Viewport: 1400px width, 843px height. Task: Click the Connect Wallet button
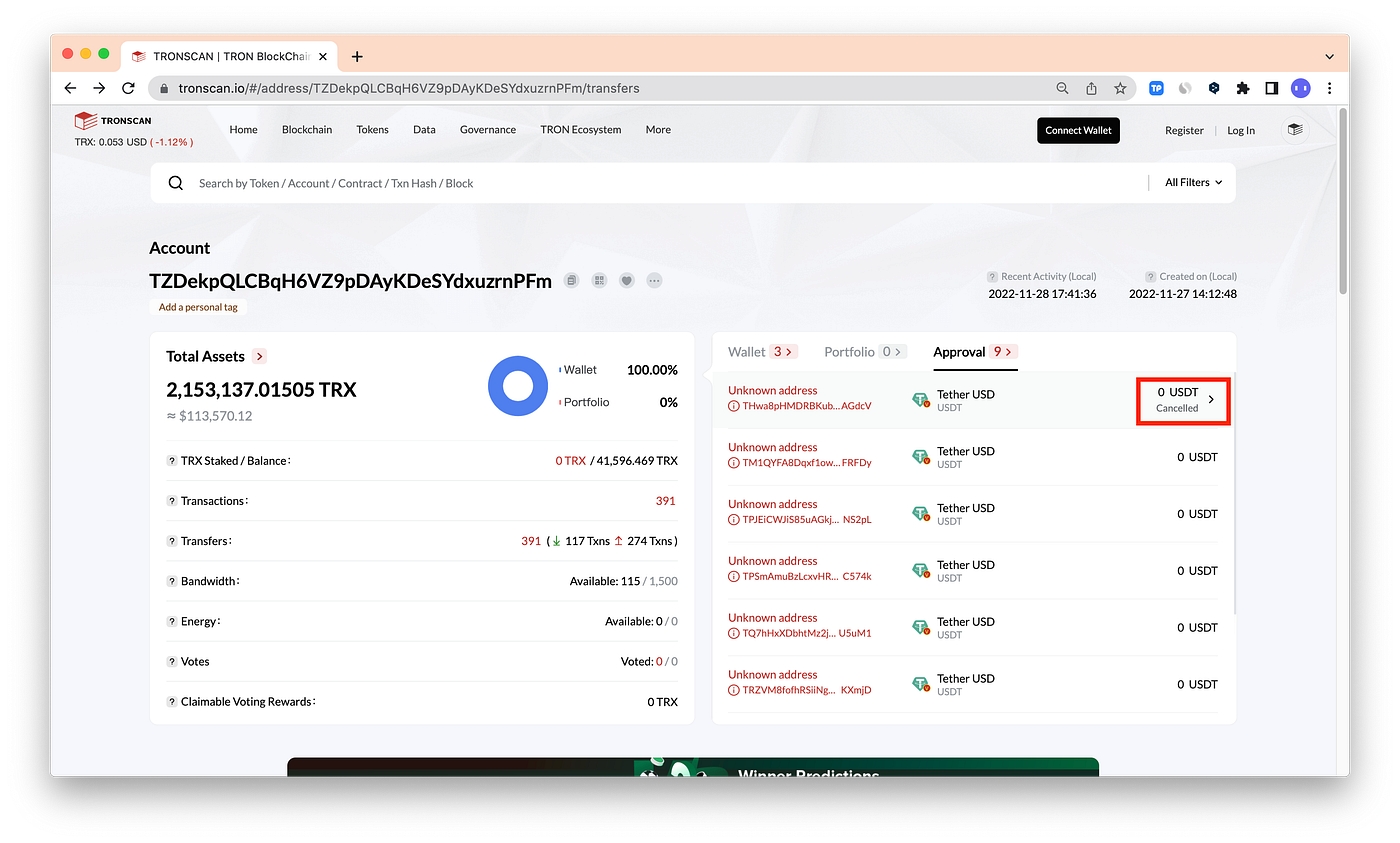pyautogui.click(x=1078, y=130)
